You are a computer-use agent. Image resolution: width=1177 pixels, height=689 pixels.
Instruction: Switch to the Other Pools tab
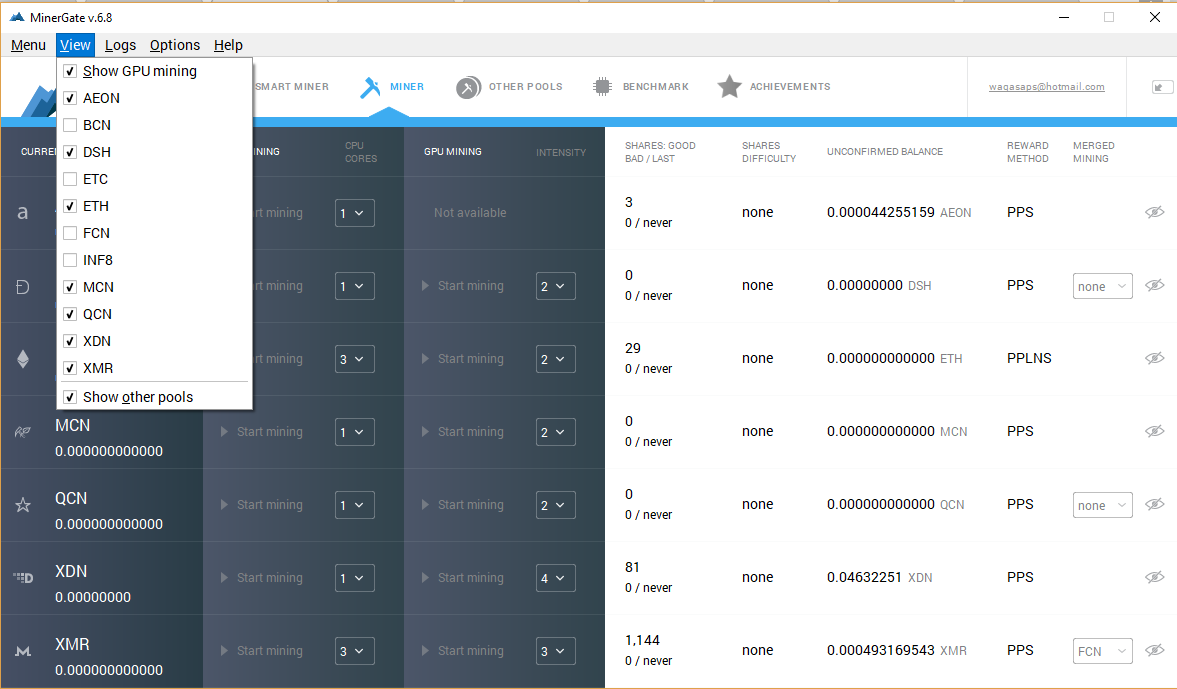click(509, 87)
